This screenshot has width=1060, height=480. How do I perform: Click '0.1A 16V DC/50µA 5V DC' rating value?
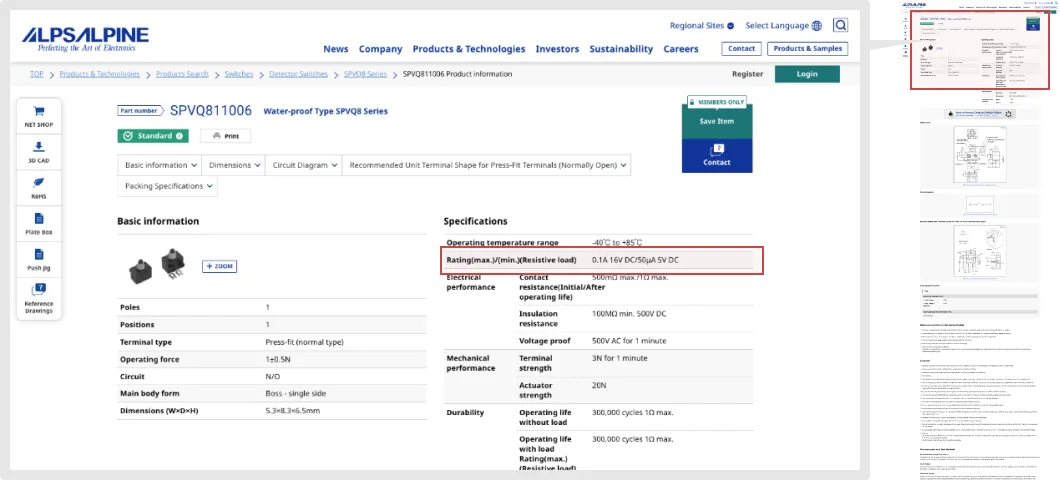[x=635, y=260]
